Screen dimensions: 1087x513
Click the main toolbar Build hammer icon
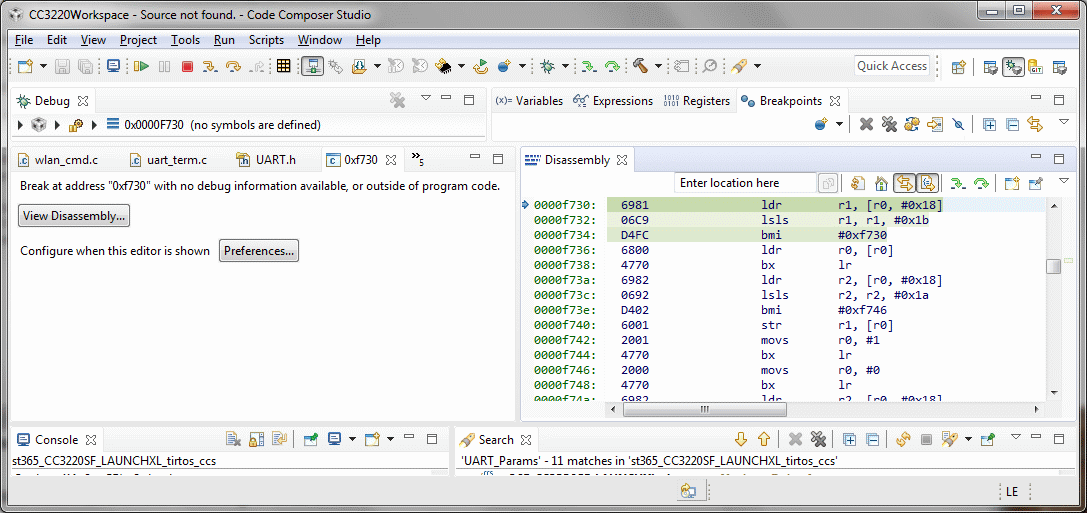[640, 66]
